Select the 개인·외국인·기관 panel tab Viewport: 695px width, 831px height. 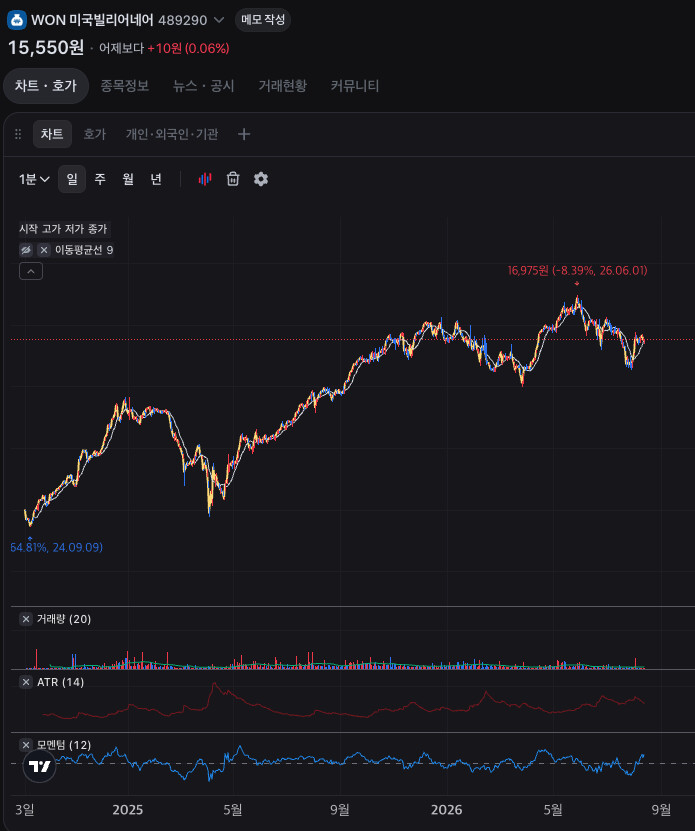[x=172, y=134]
